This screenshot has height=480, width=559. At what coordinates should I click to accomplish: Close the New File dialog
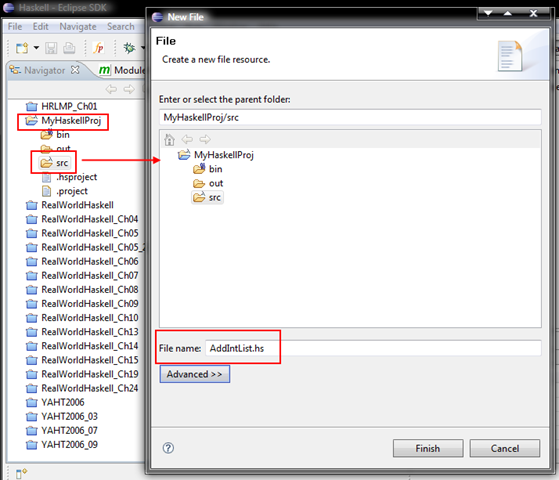tap(533, 14)
